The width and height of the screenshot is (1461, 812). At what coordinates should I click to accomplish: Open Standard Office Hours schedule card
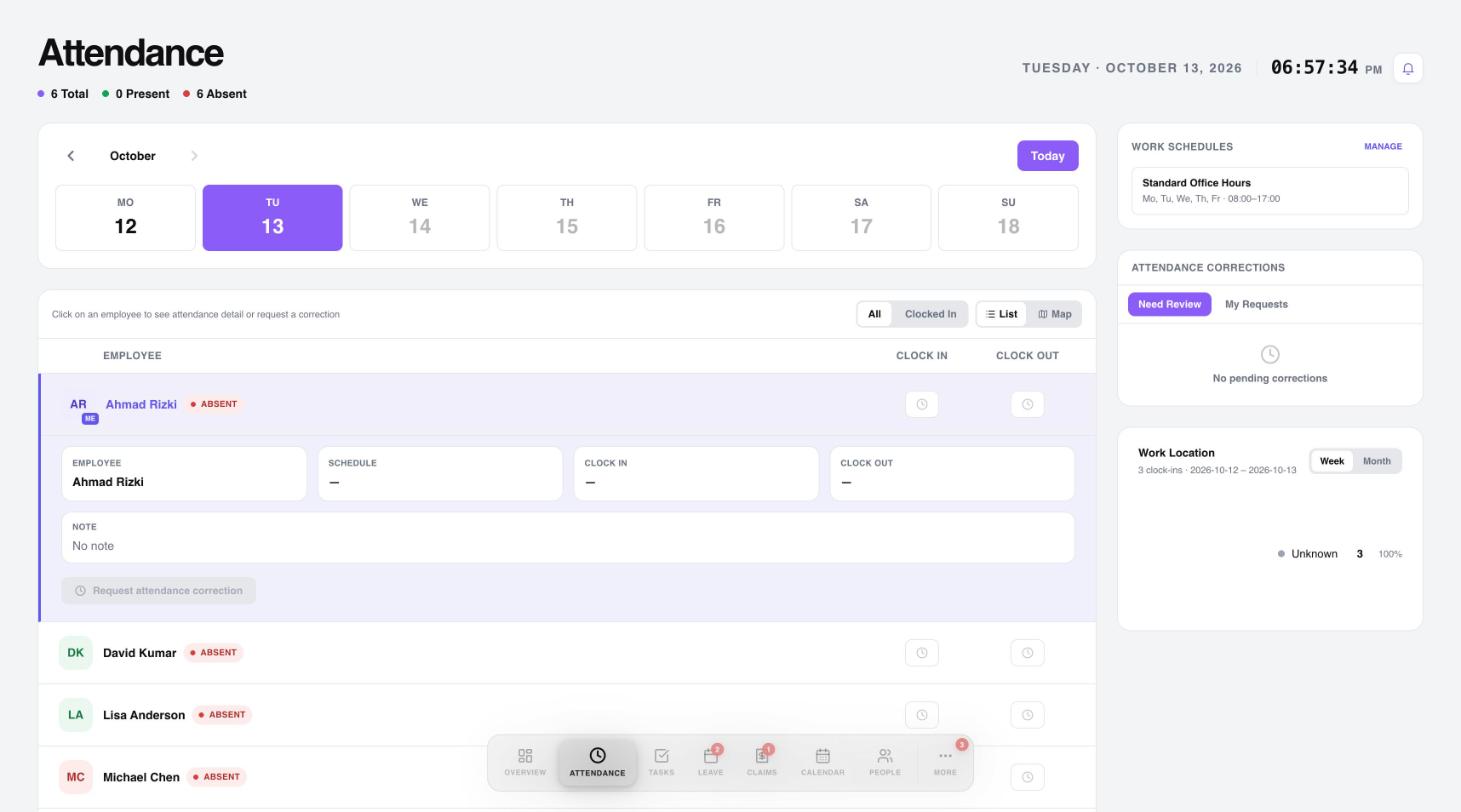1269,190
